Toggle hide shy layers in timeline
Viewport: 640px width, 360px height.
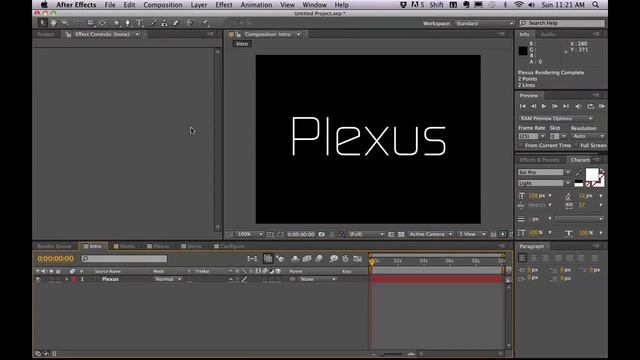tap(295, 258)
